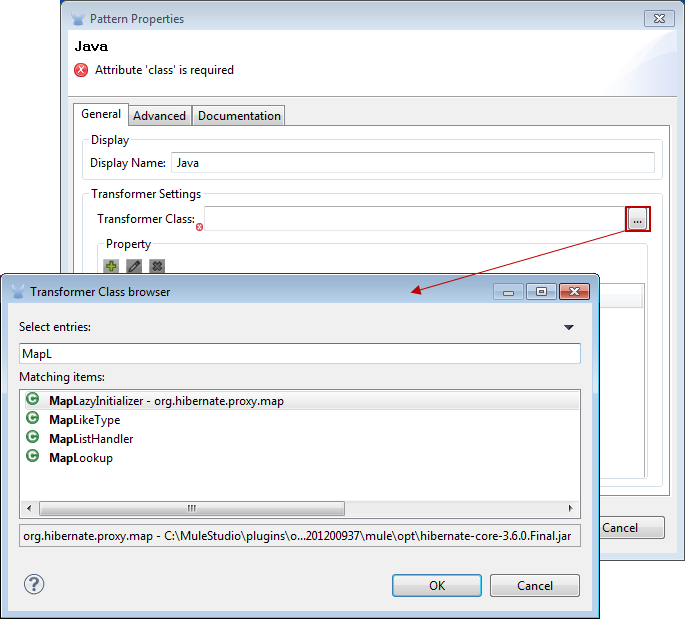
Task: Minimize the Transformer Class browser window
Action: (508, 291)
